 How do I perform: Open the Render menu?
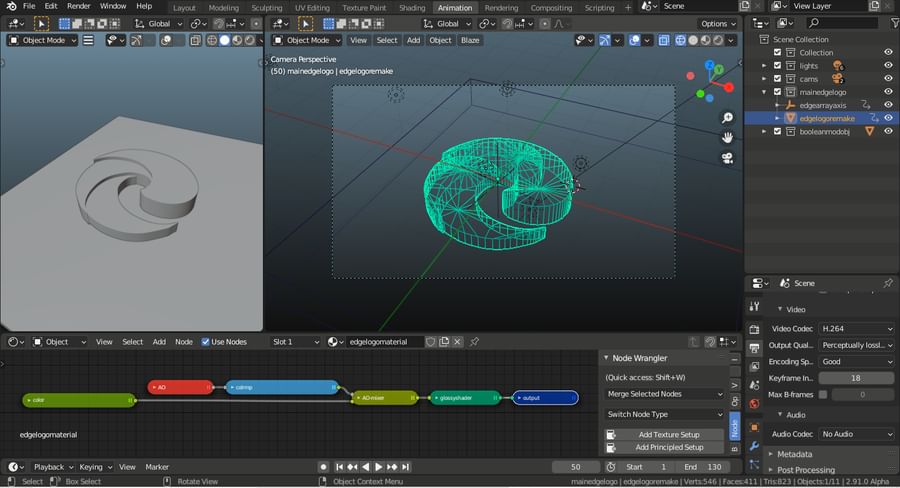tap(78, 6)
